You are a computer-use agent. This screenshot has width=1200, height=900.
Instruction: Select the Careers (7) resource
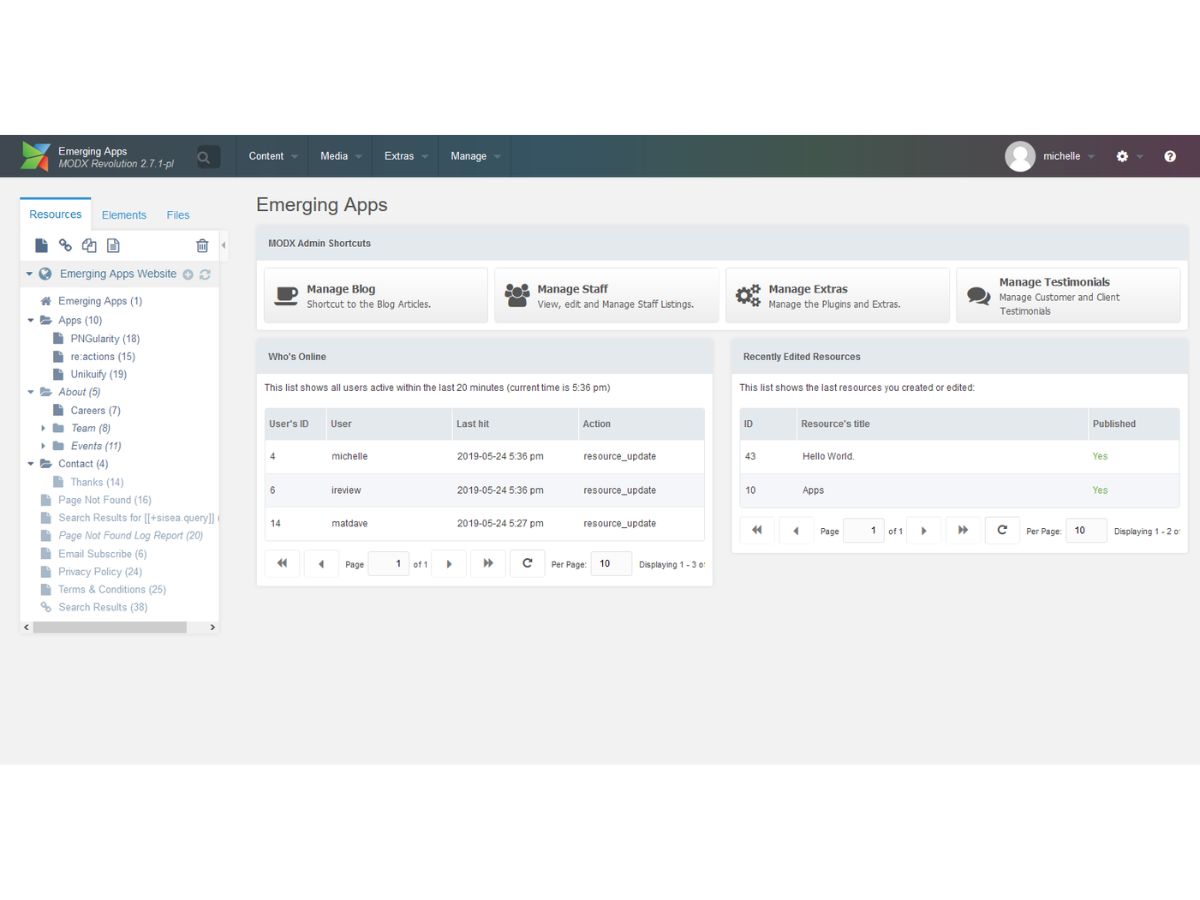[x=95, y=411]
